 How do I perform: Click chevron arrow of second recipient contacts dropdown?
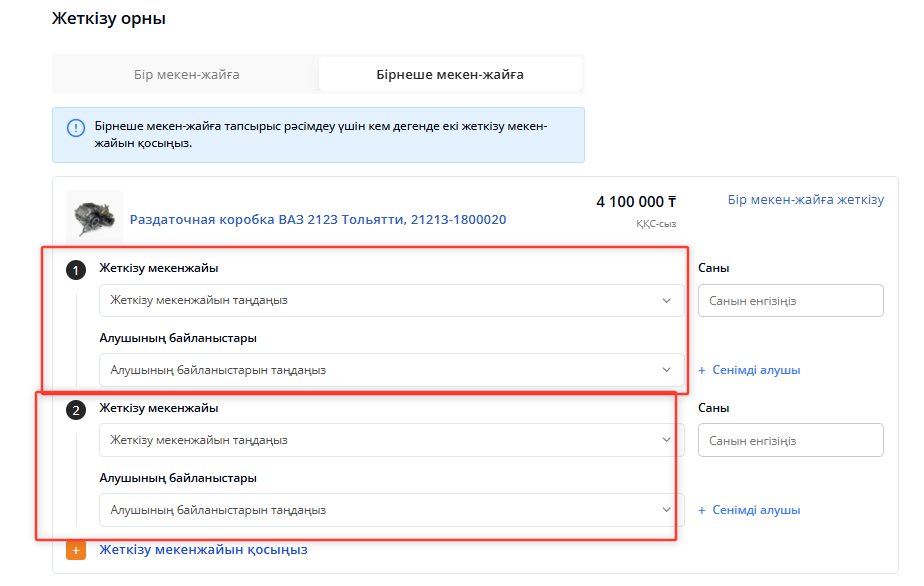point(667,510)
